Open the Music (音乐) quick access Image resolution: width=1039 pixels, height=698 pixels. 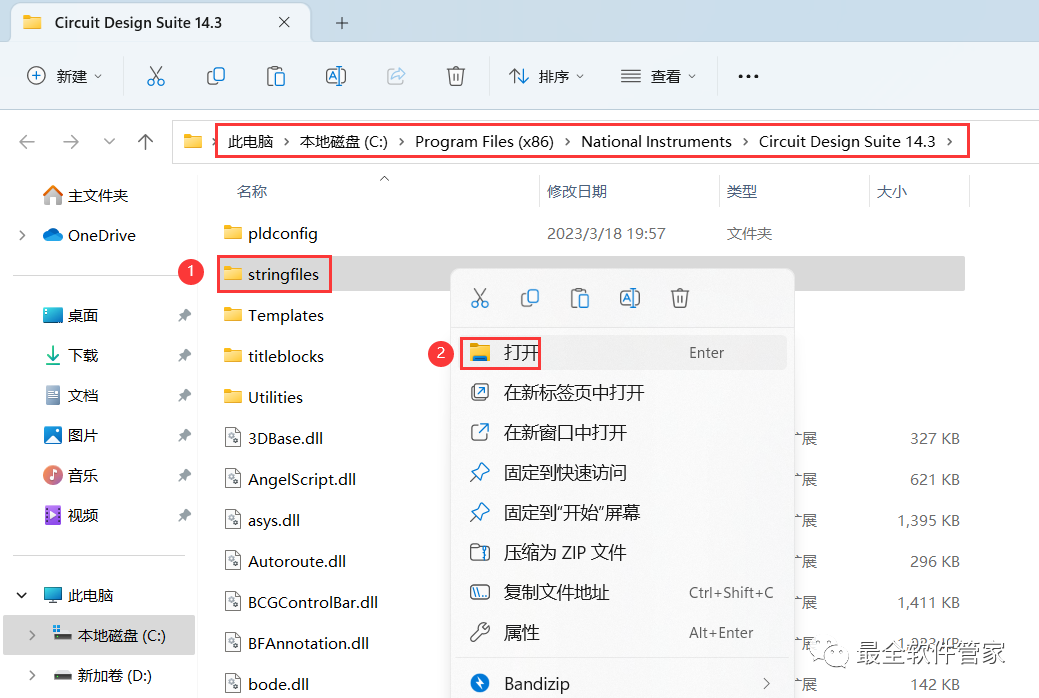[70, 475]
